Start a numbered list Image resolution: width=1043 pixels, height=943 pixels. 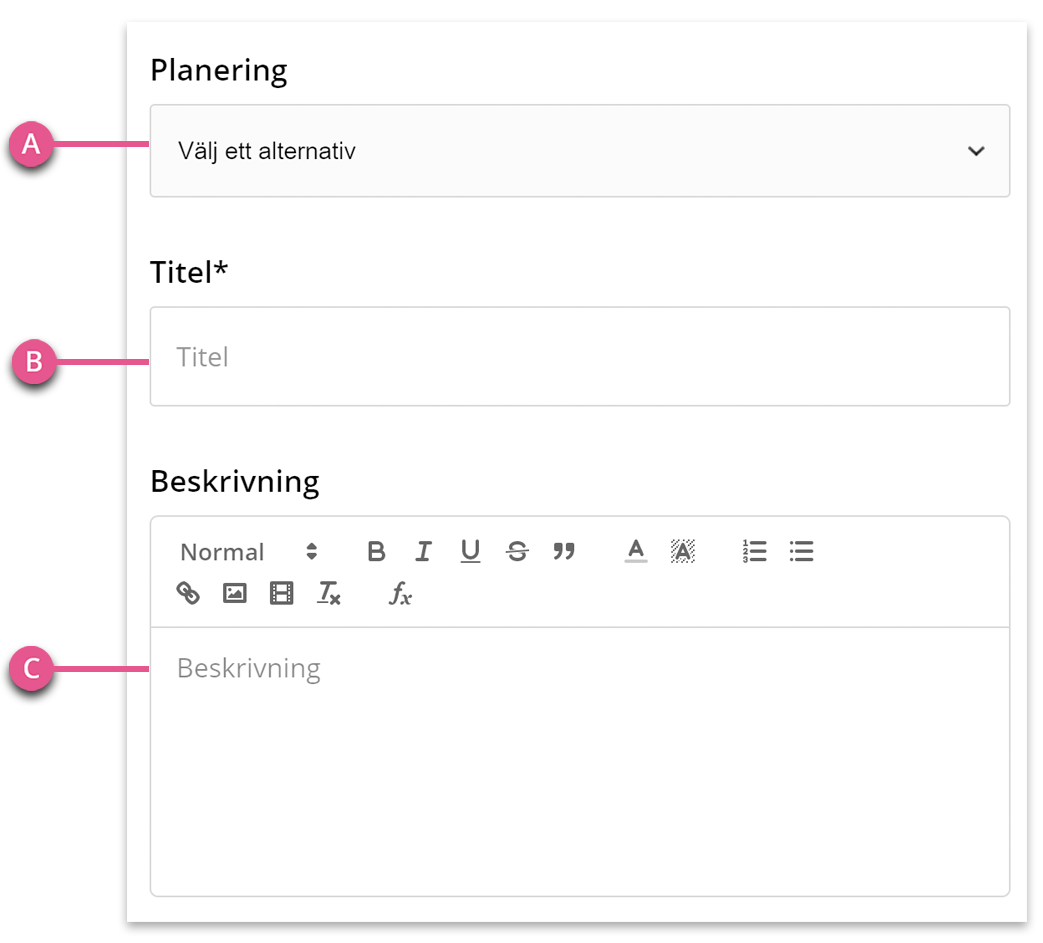[754, 551]
